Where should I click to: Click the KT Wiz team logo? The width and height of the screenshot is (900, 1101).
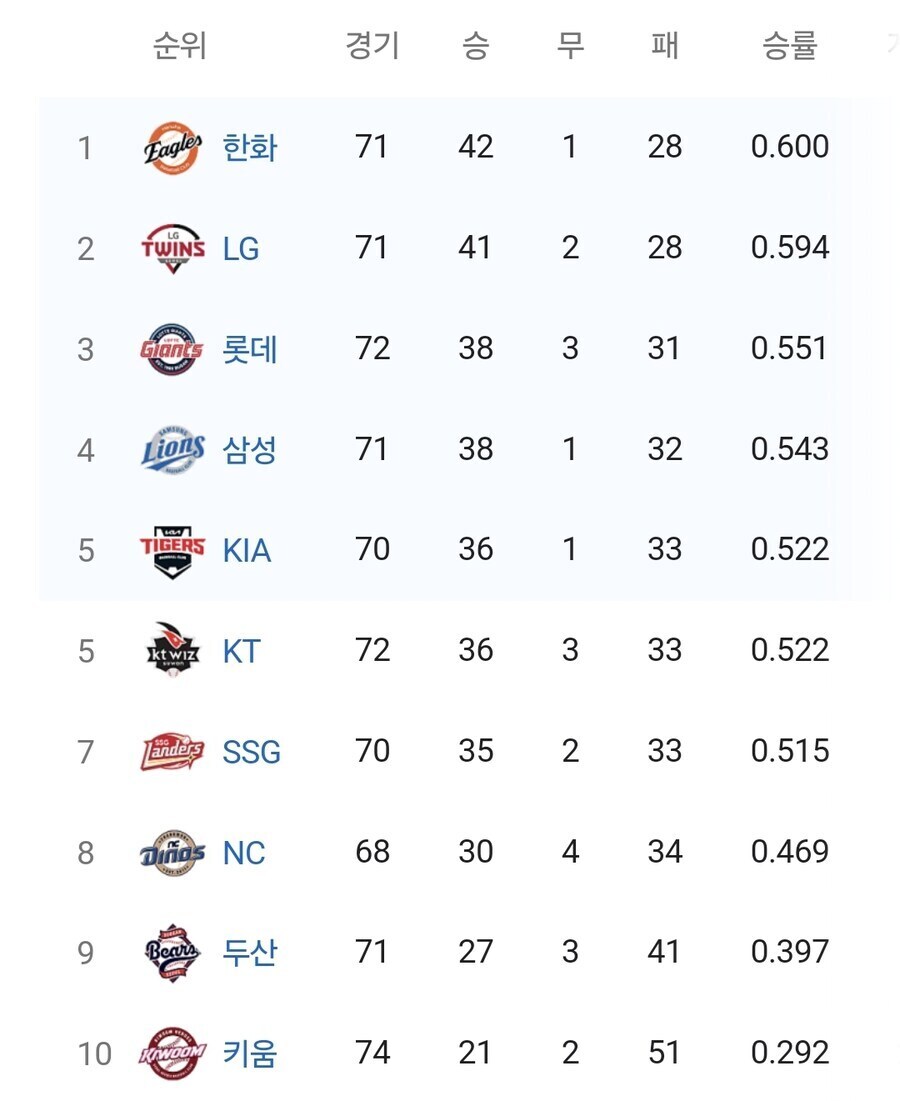tap(172, 651)
